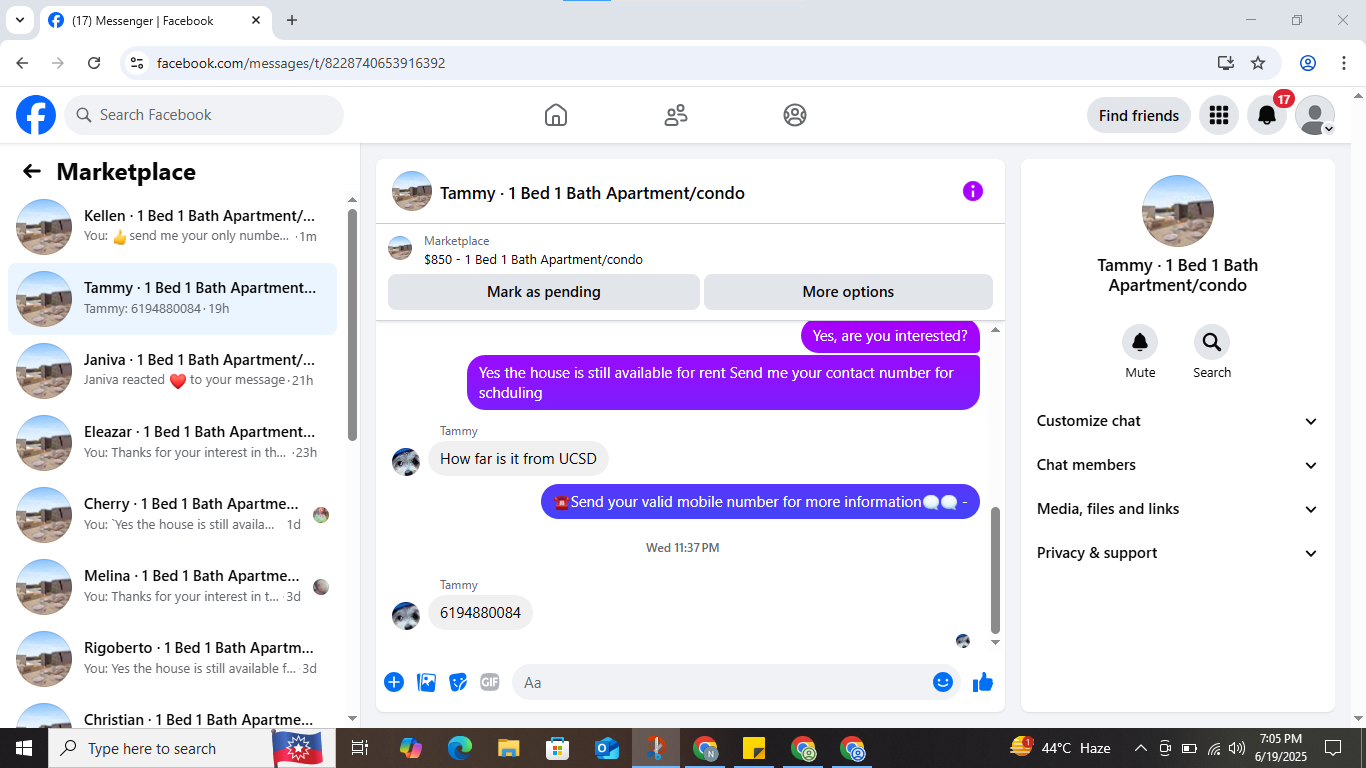Open the Windows Start menu
This screenshot has height=768, width=1366.
coord(24,748)
